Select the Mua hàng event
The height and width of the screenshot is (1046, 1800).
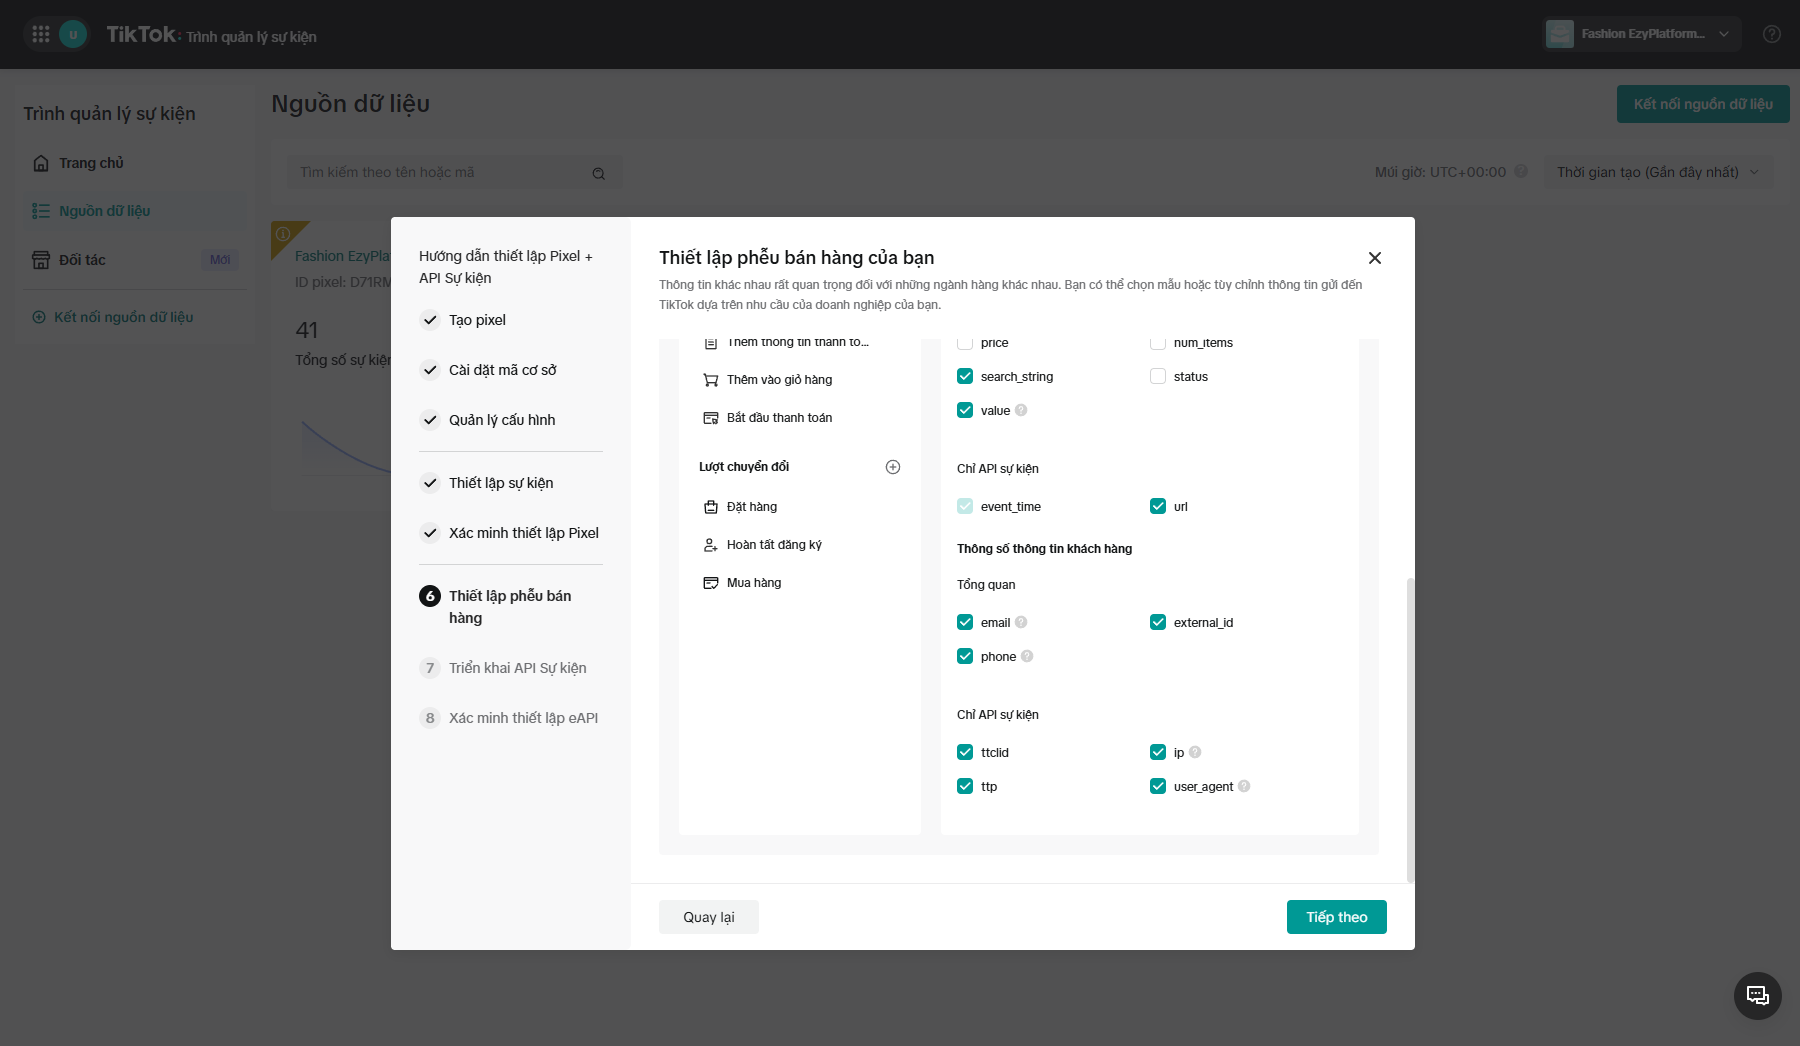click(x=754, y=583)
